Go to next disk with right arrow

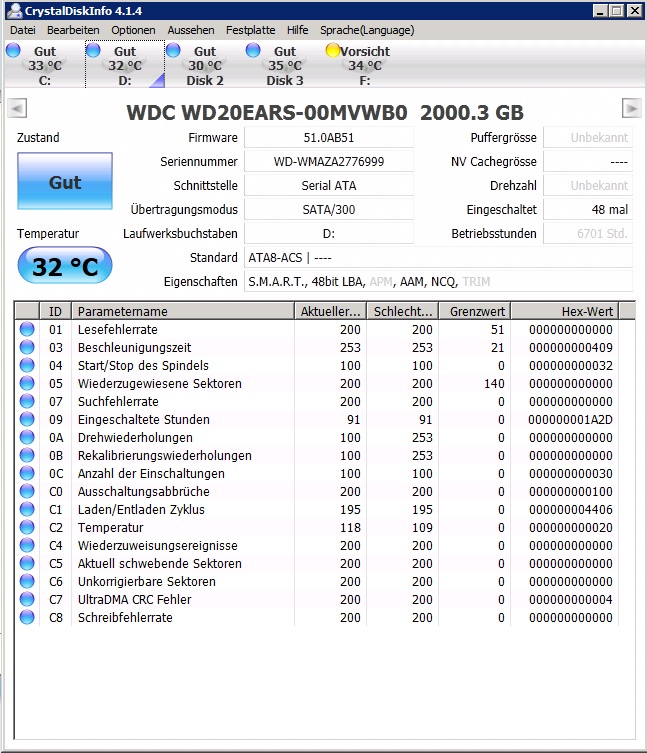(x=631, y=108)
